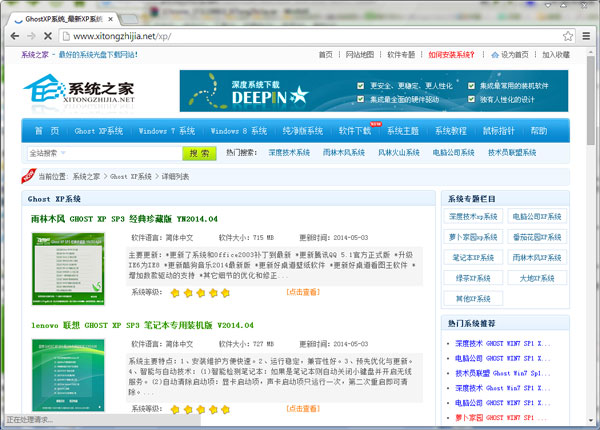Open 番茄花园XP系统 category button

point(537,237)
